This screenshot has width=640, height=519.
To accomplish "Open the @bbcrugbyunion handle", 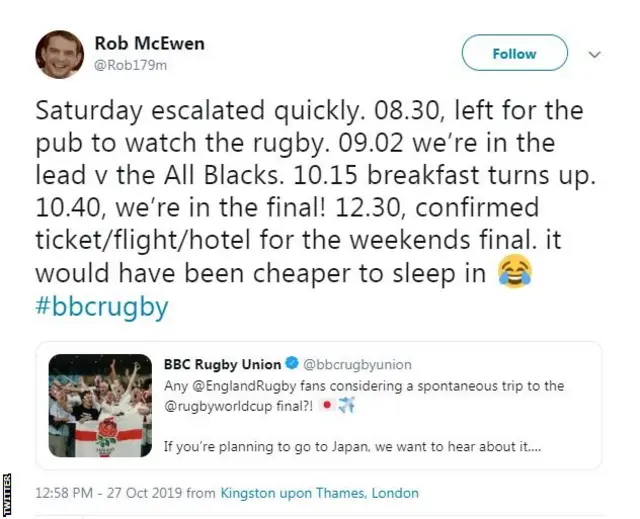I will pyautogui.click(x=357, y=364).
